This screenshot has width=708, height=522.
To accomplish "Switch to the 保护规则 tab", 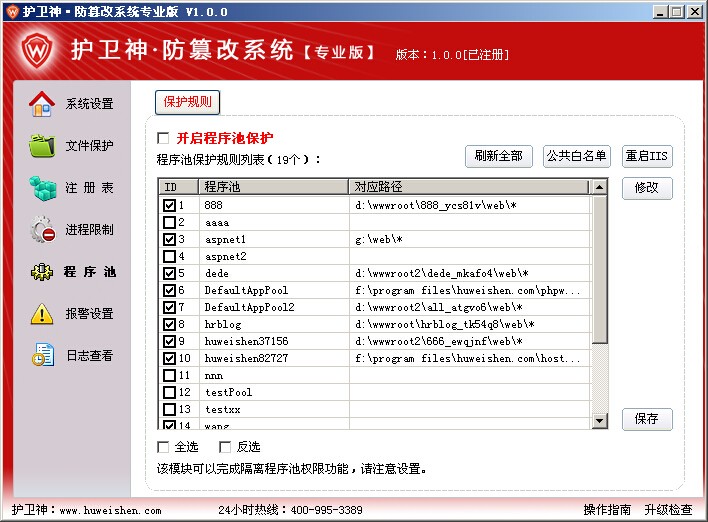I will click(x=187, y=102).
